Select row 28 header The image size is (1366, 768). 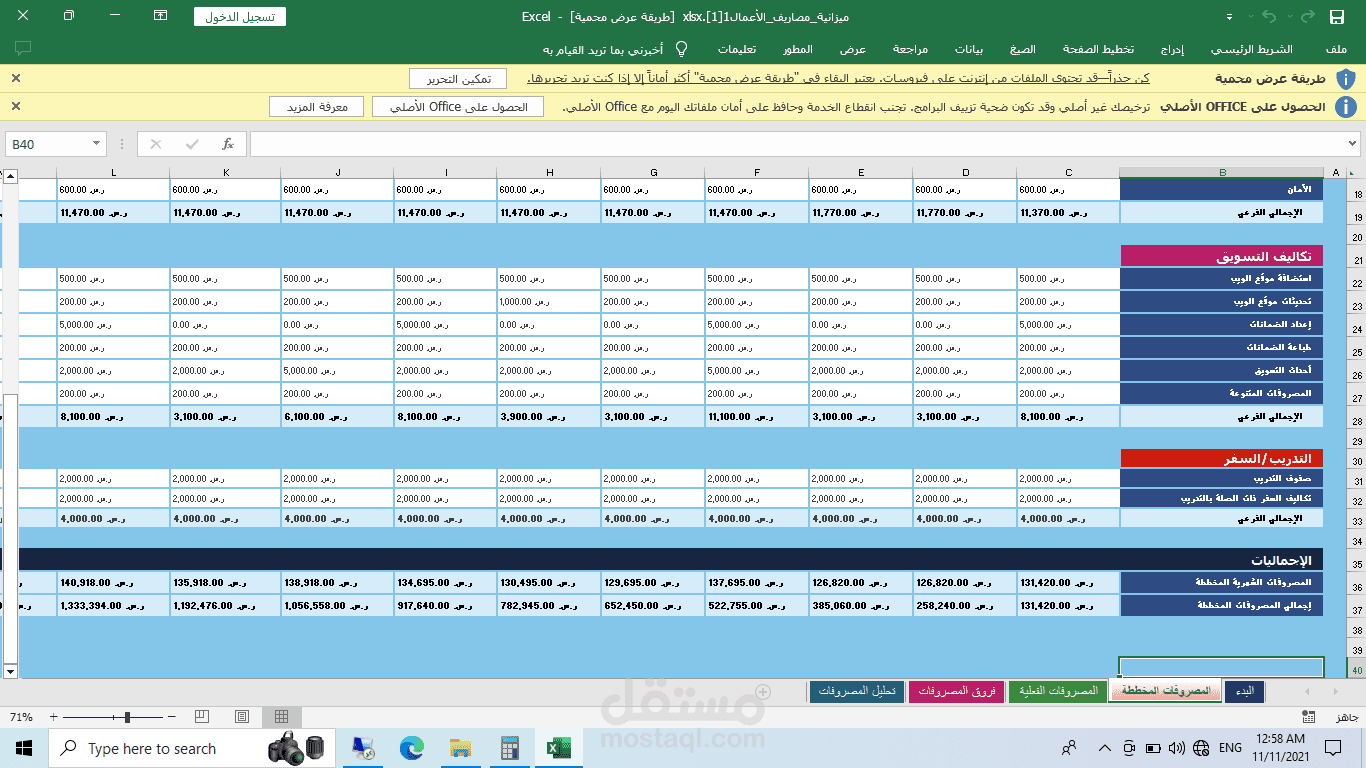1357,415
